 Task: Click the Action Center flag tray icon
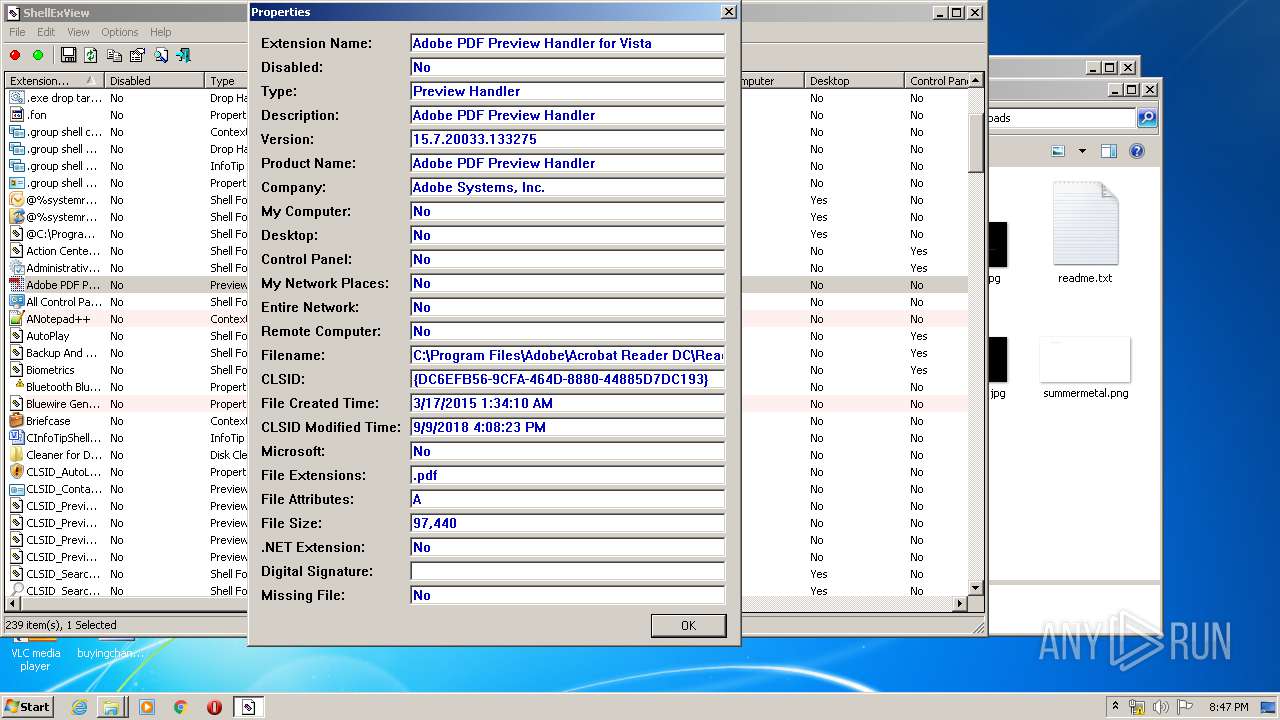point(1184,706)
